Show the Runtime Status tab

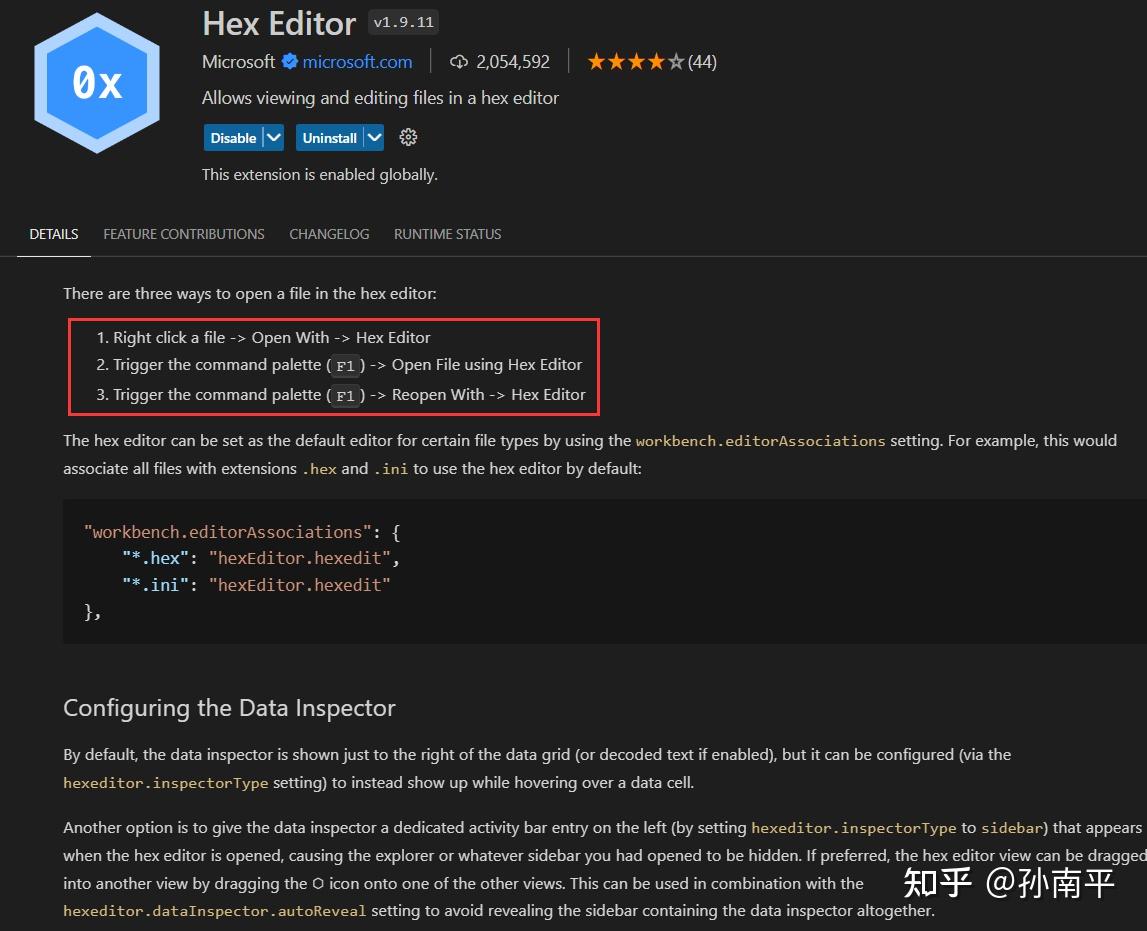pyautogui.click(x=448, y=234)
